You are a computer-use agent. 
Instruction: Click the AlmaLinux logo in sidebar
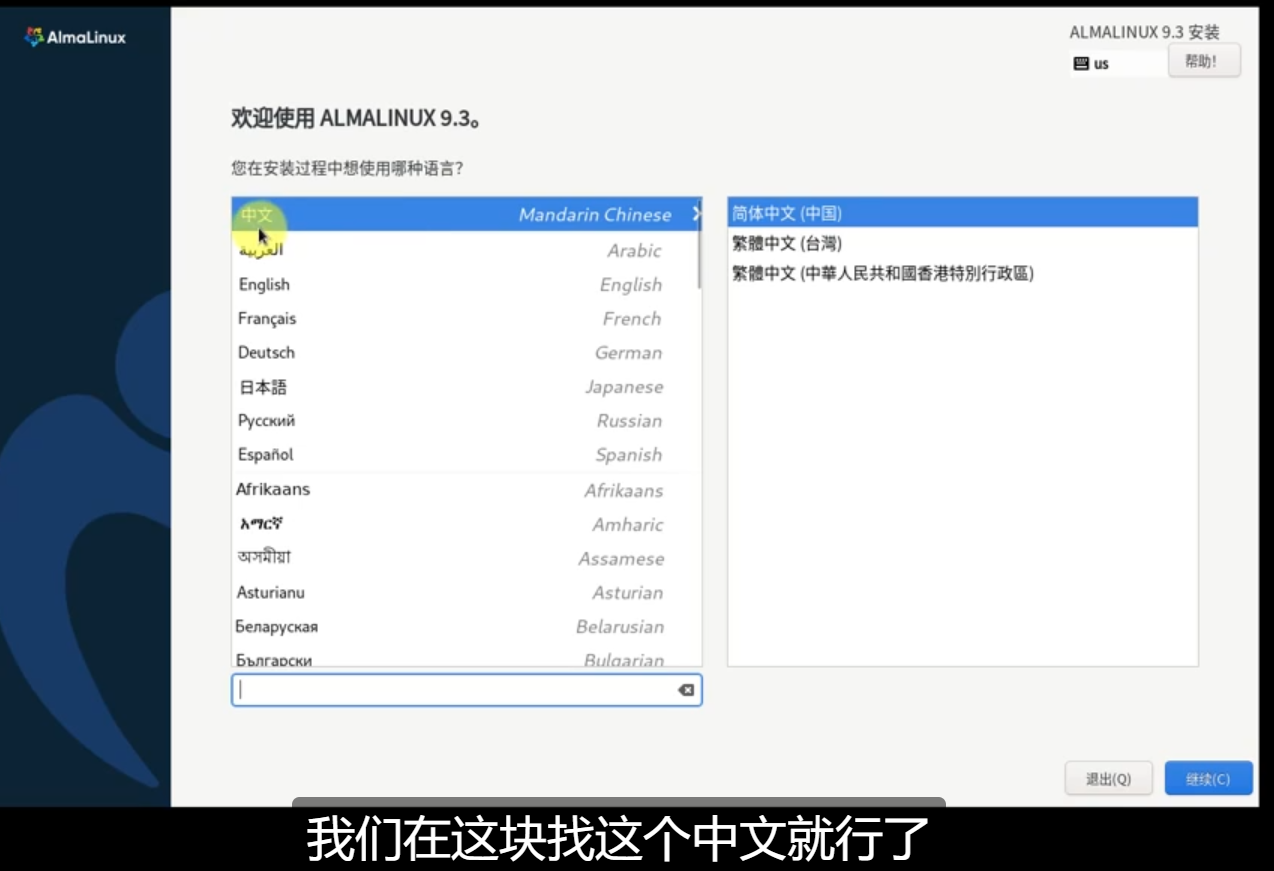(75, 38)
